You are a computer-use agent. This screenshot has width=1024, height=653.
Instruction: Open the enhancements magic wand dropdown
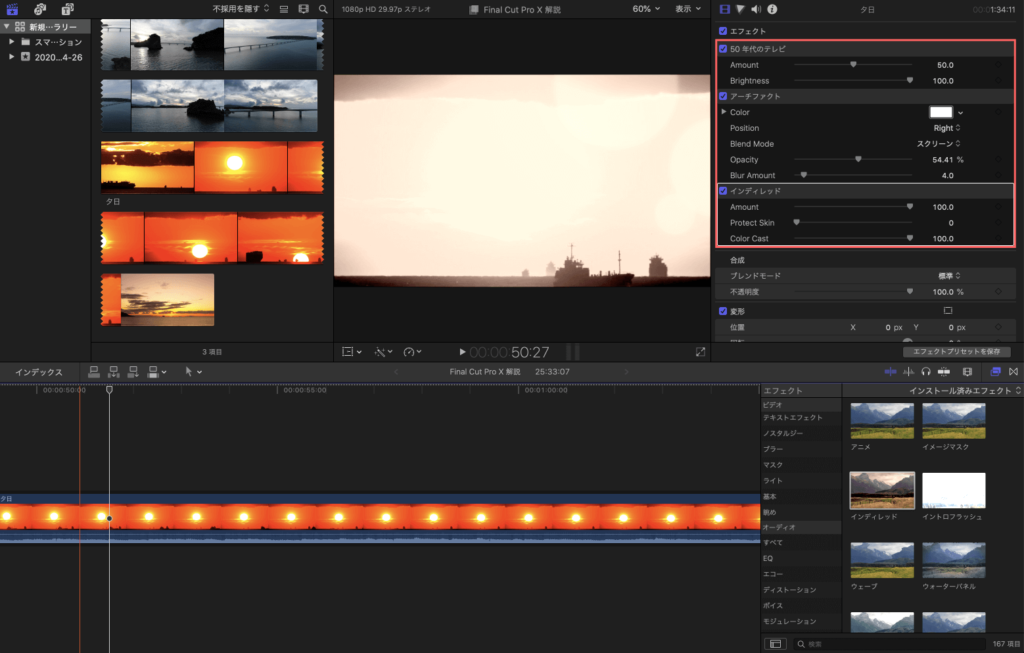(x=383, y=352)
